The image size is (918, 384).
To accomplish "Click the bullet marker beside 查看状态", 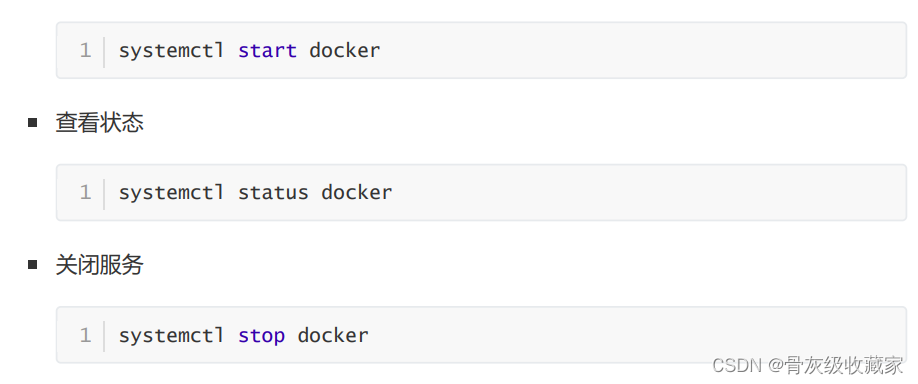I will 32,123.
